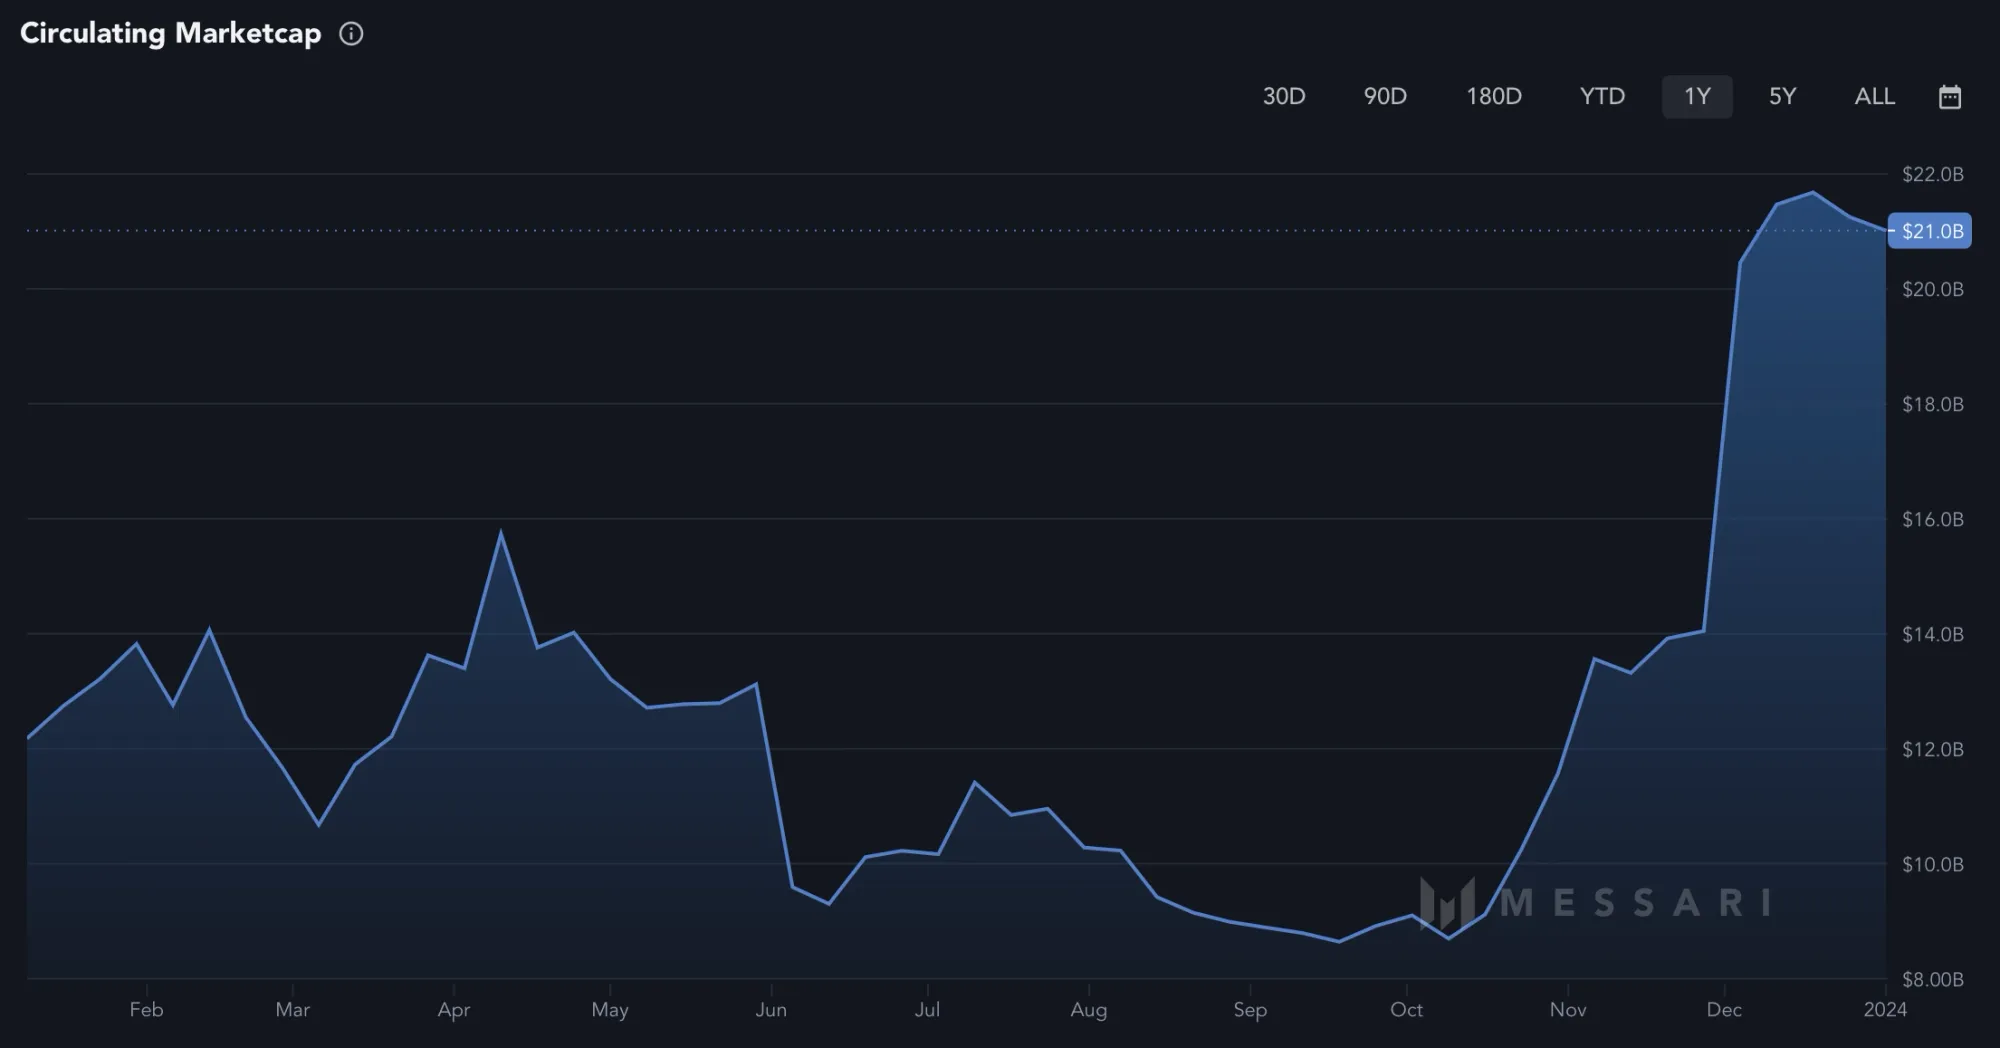2000x1048 pixels.
Task: Click the Apr month label
Action: [454, 1010]
